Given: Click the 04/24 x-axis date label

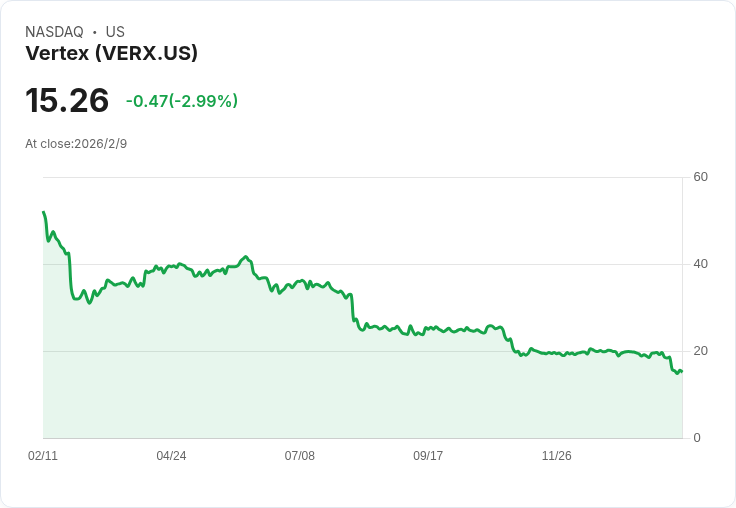Looking at the screenshot, I should [171, 455].
